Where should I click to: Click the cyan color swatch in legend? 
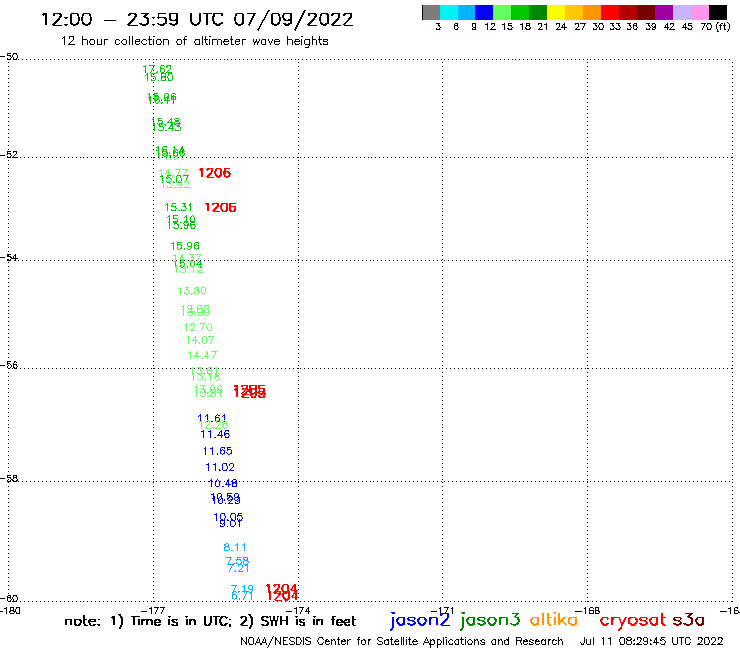click(449, 12)
